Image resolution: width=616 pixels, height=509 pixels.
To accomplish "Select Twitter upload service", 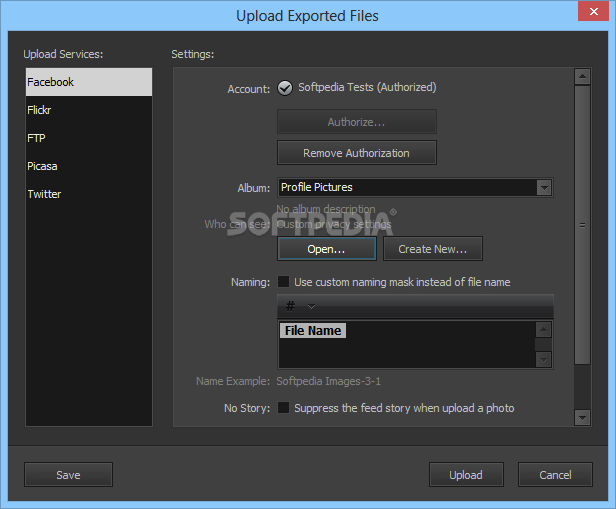I will coord(89,194).
